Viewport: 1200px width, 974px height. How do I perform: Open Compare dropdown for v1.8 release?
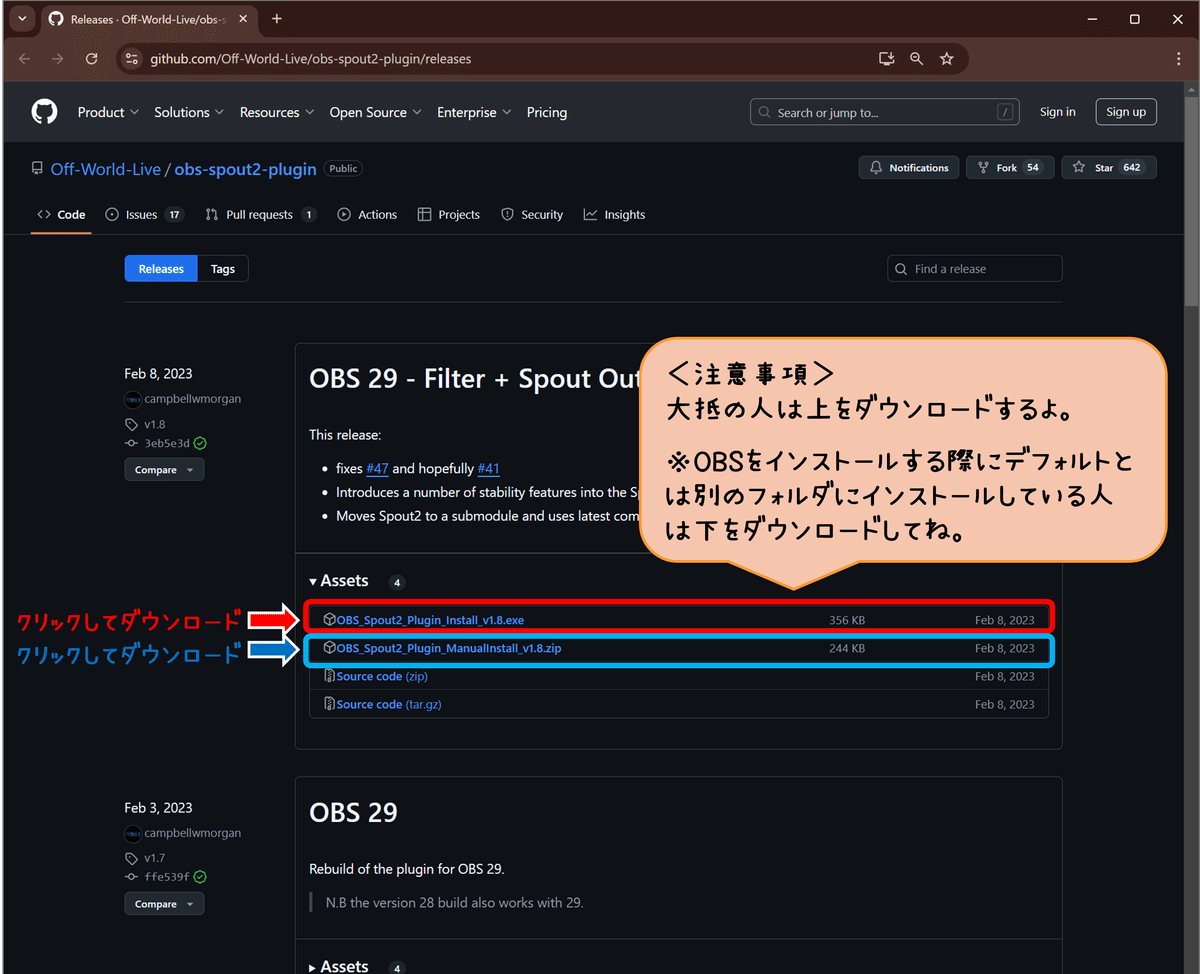tap(164, 469)
